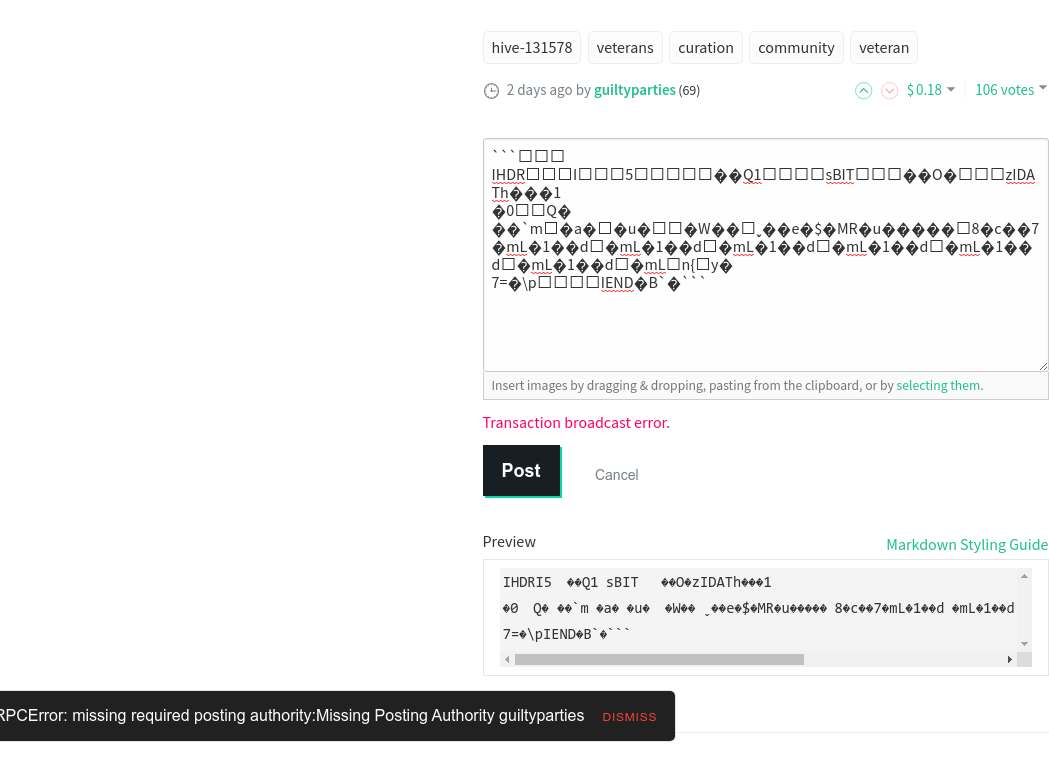This screenshot has width=1049, height=758.
Task: Select the hive-131578 community tag
Action: click(531, 47)
